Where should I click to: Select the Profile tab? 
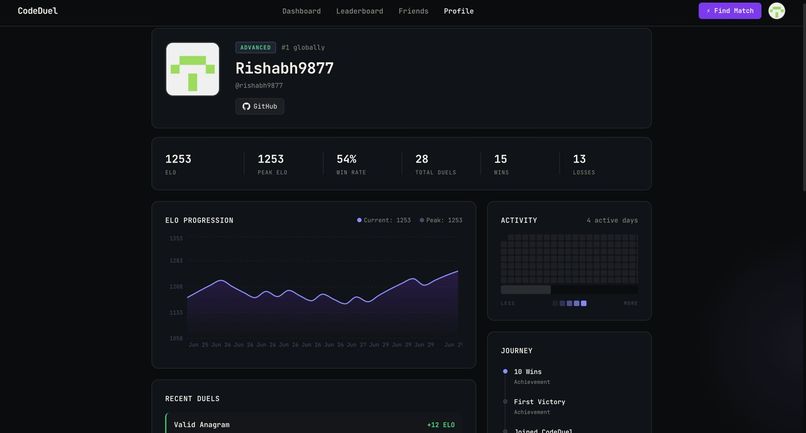[x=459, y=11]
